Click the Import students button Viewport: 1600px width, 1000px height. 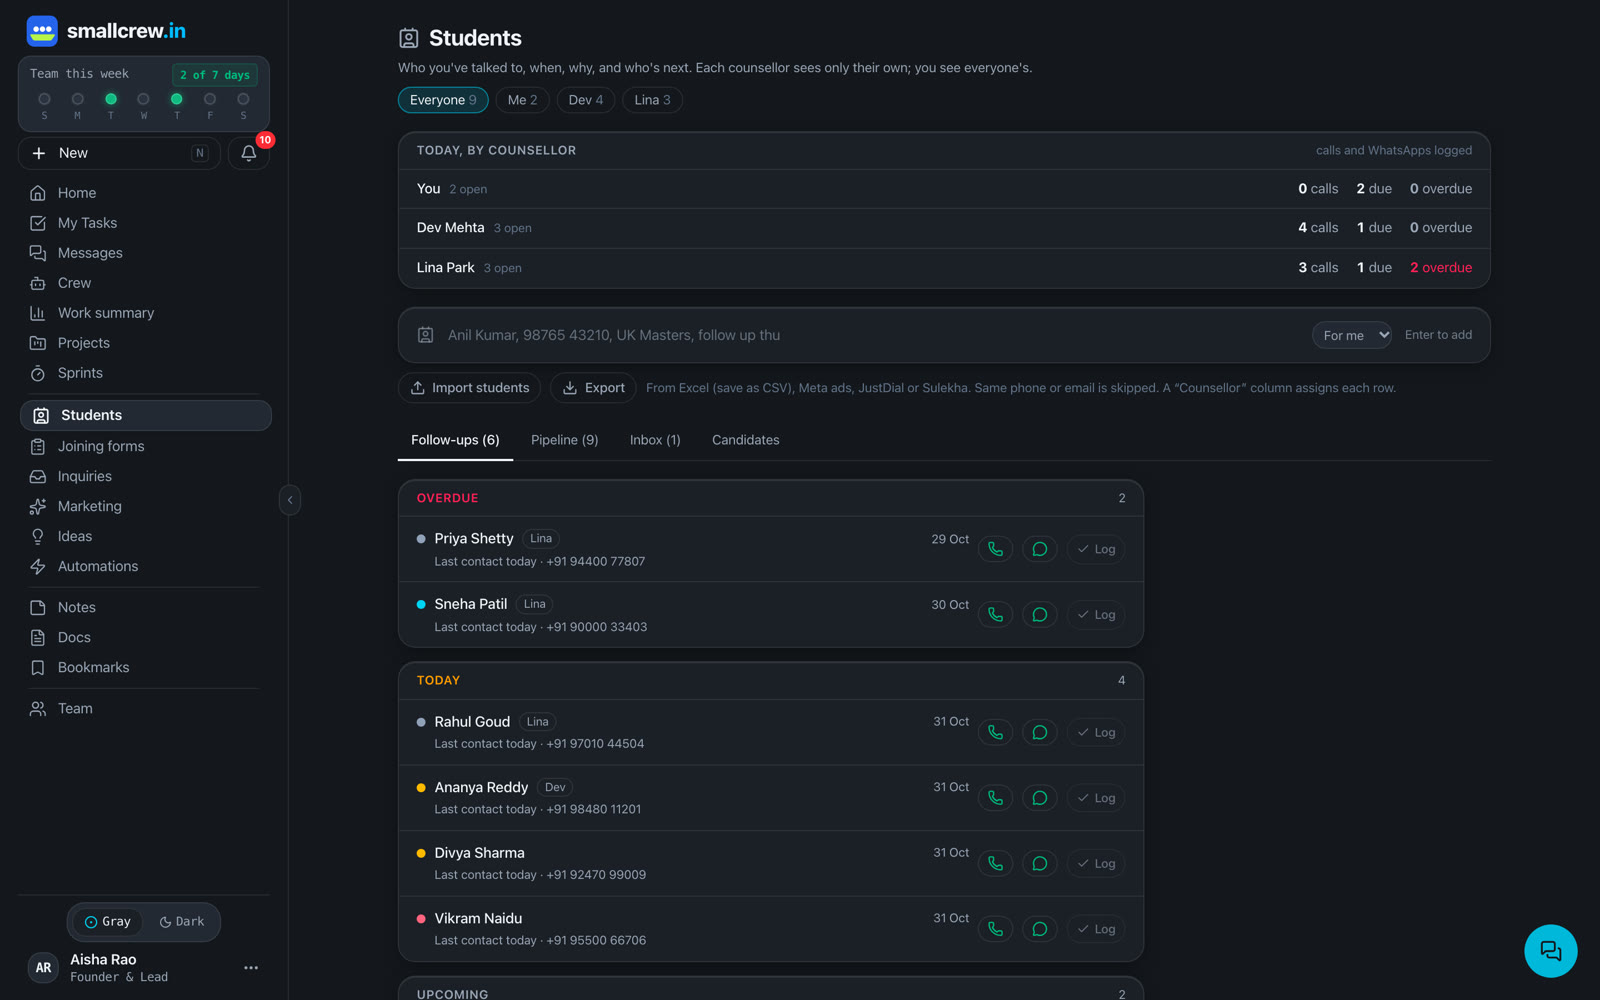point(470,388)
